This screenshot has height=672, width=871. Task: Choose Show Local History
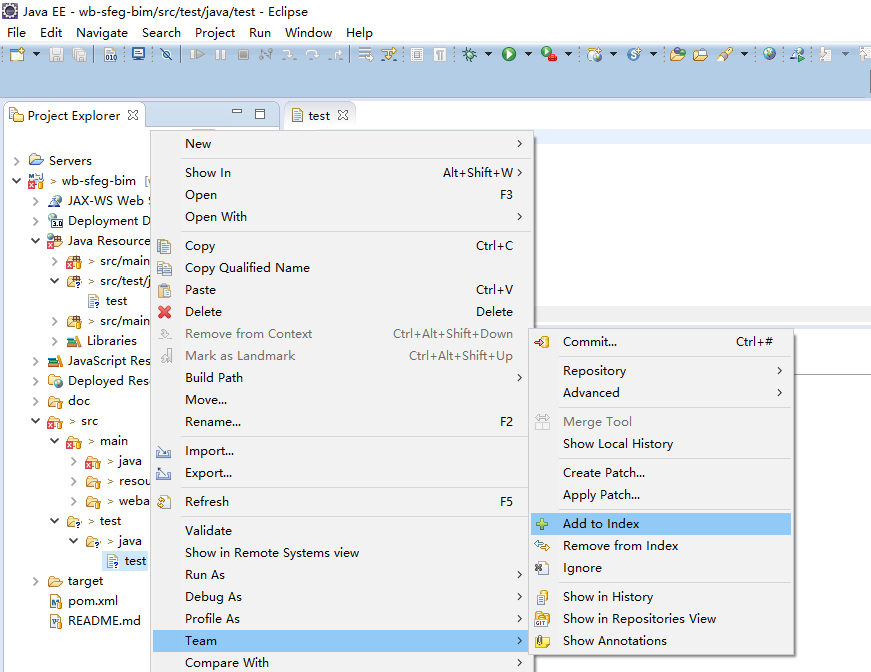(x=660, y=444)
